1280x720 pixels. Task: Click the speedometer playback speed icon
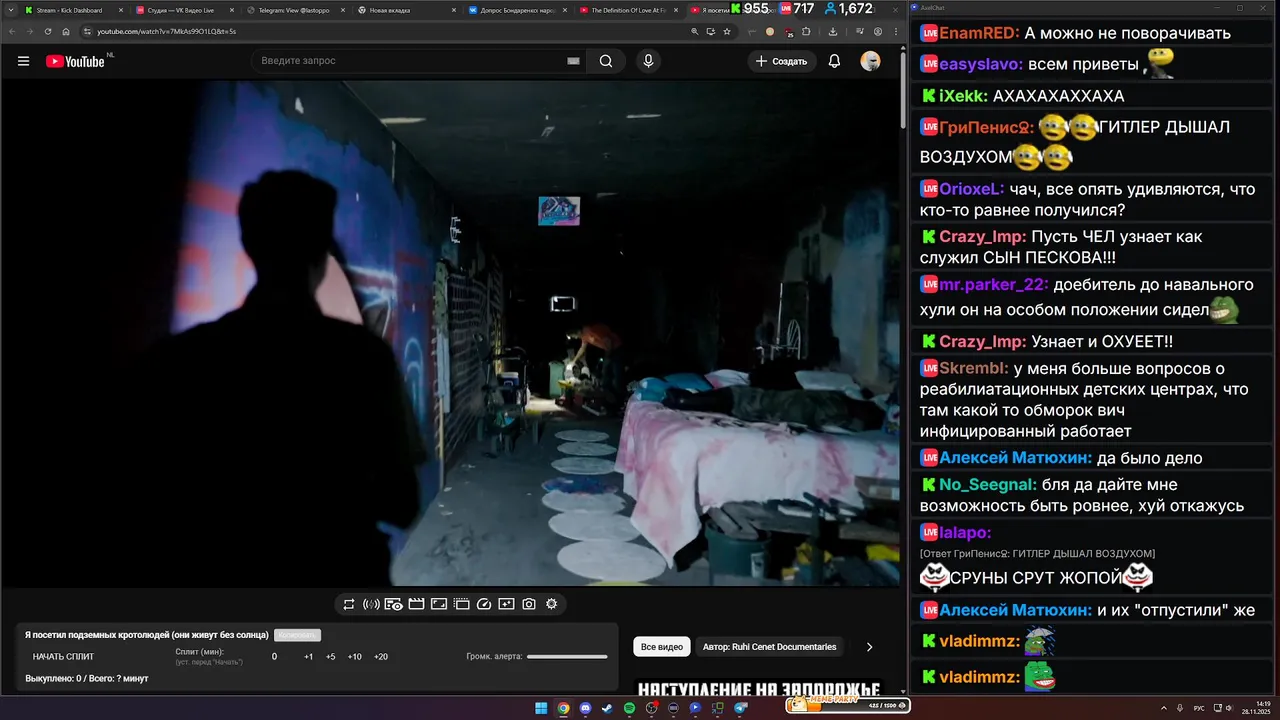tap(484, 604)
